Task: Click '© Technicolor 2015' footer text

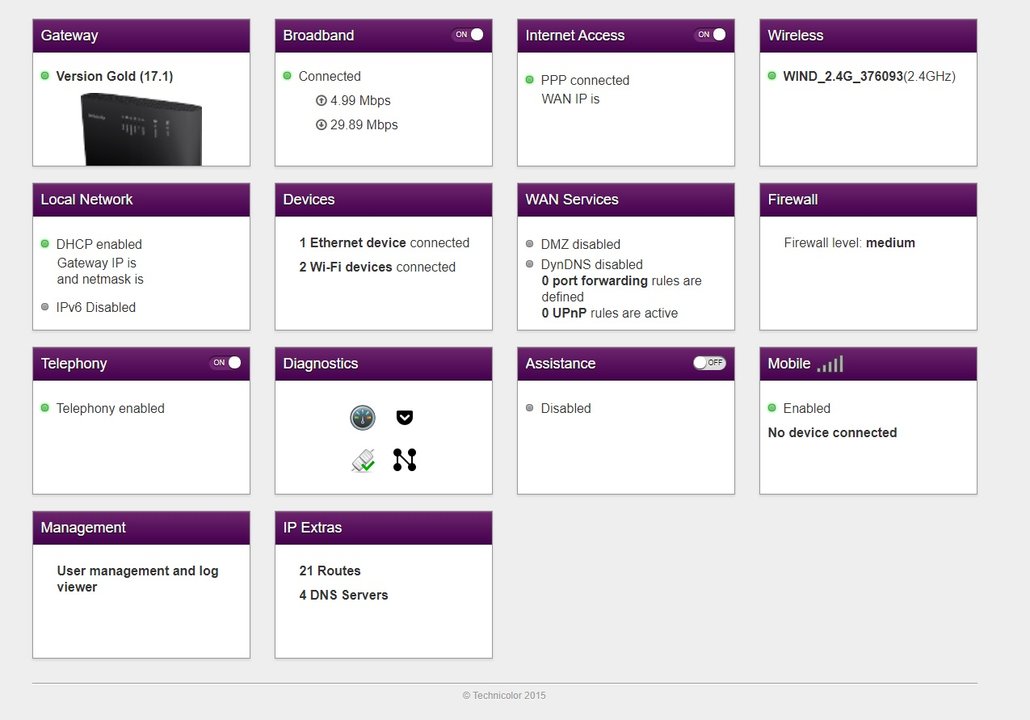Action: click(x=504, y=695)
